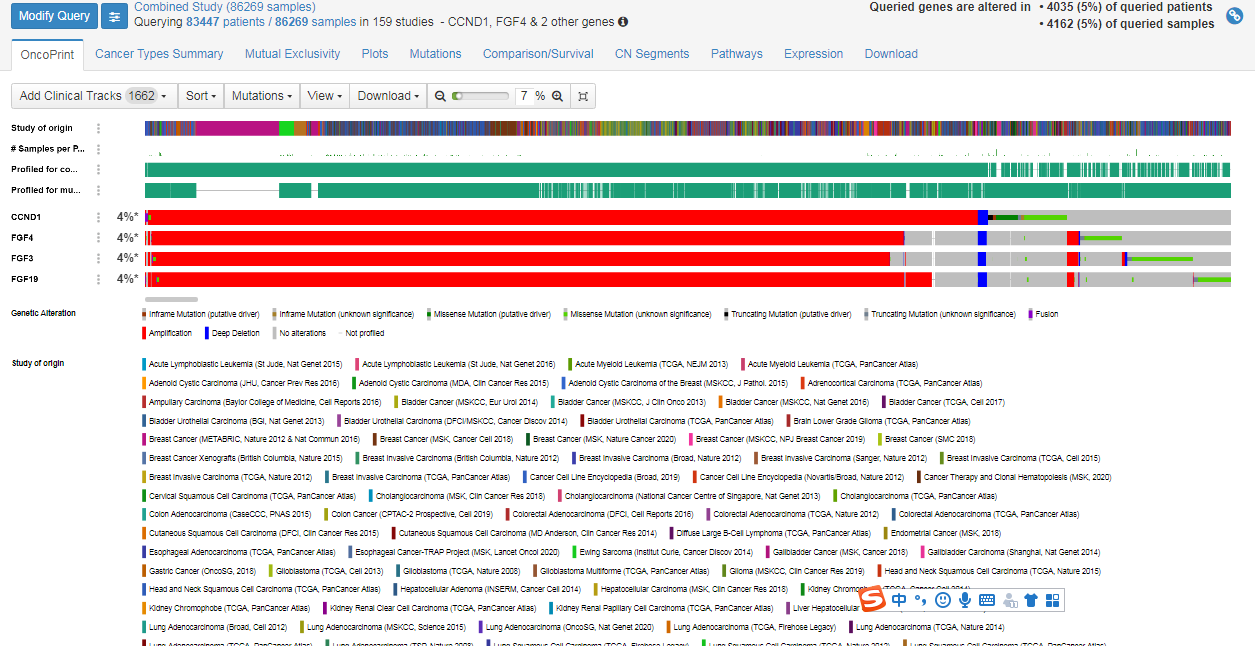This screenshot has height=646, width=1255.
Task: Toggle Sogou Chinese input mode
Action: [899, 600]
